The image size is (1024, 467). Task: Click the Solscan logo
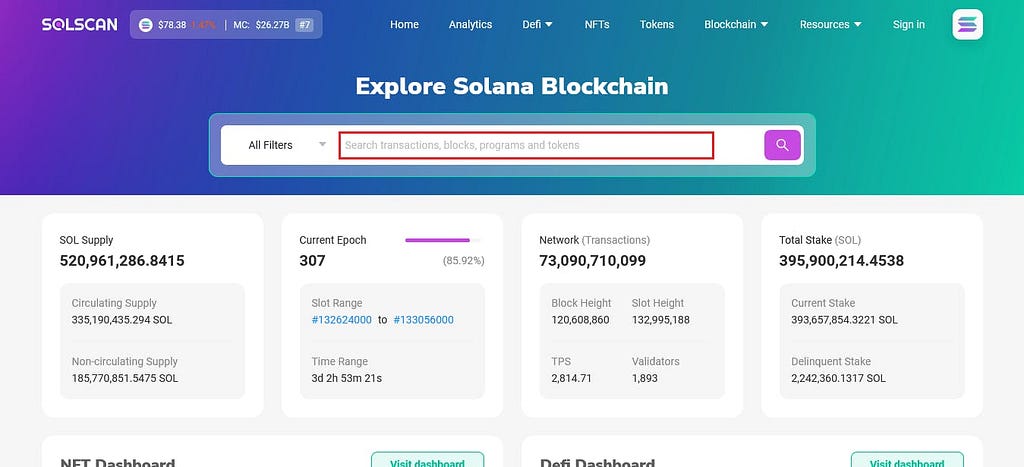coord(80,25)
